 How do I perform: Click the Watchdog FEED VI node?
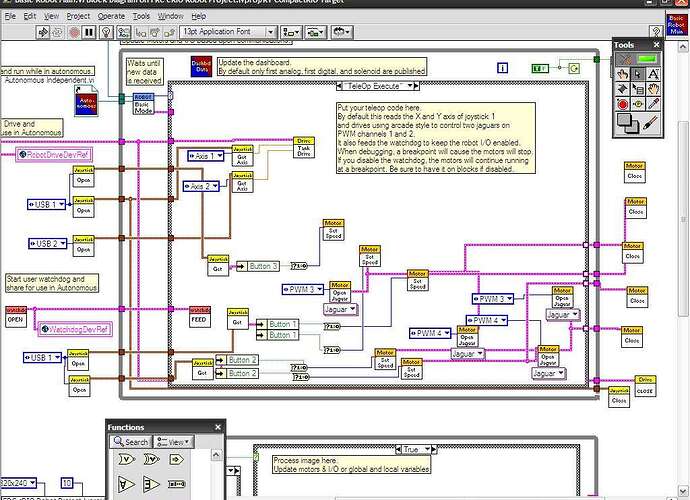[200, 316]
